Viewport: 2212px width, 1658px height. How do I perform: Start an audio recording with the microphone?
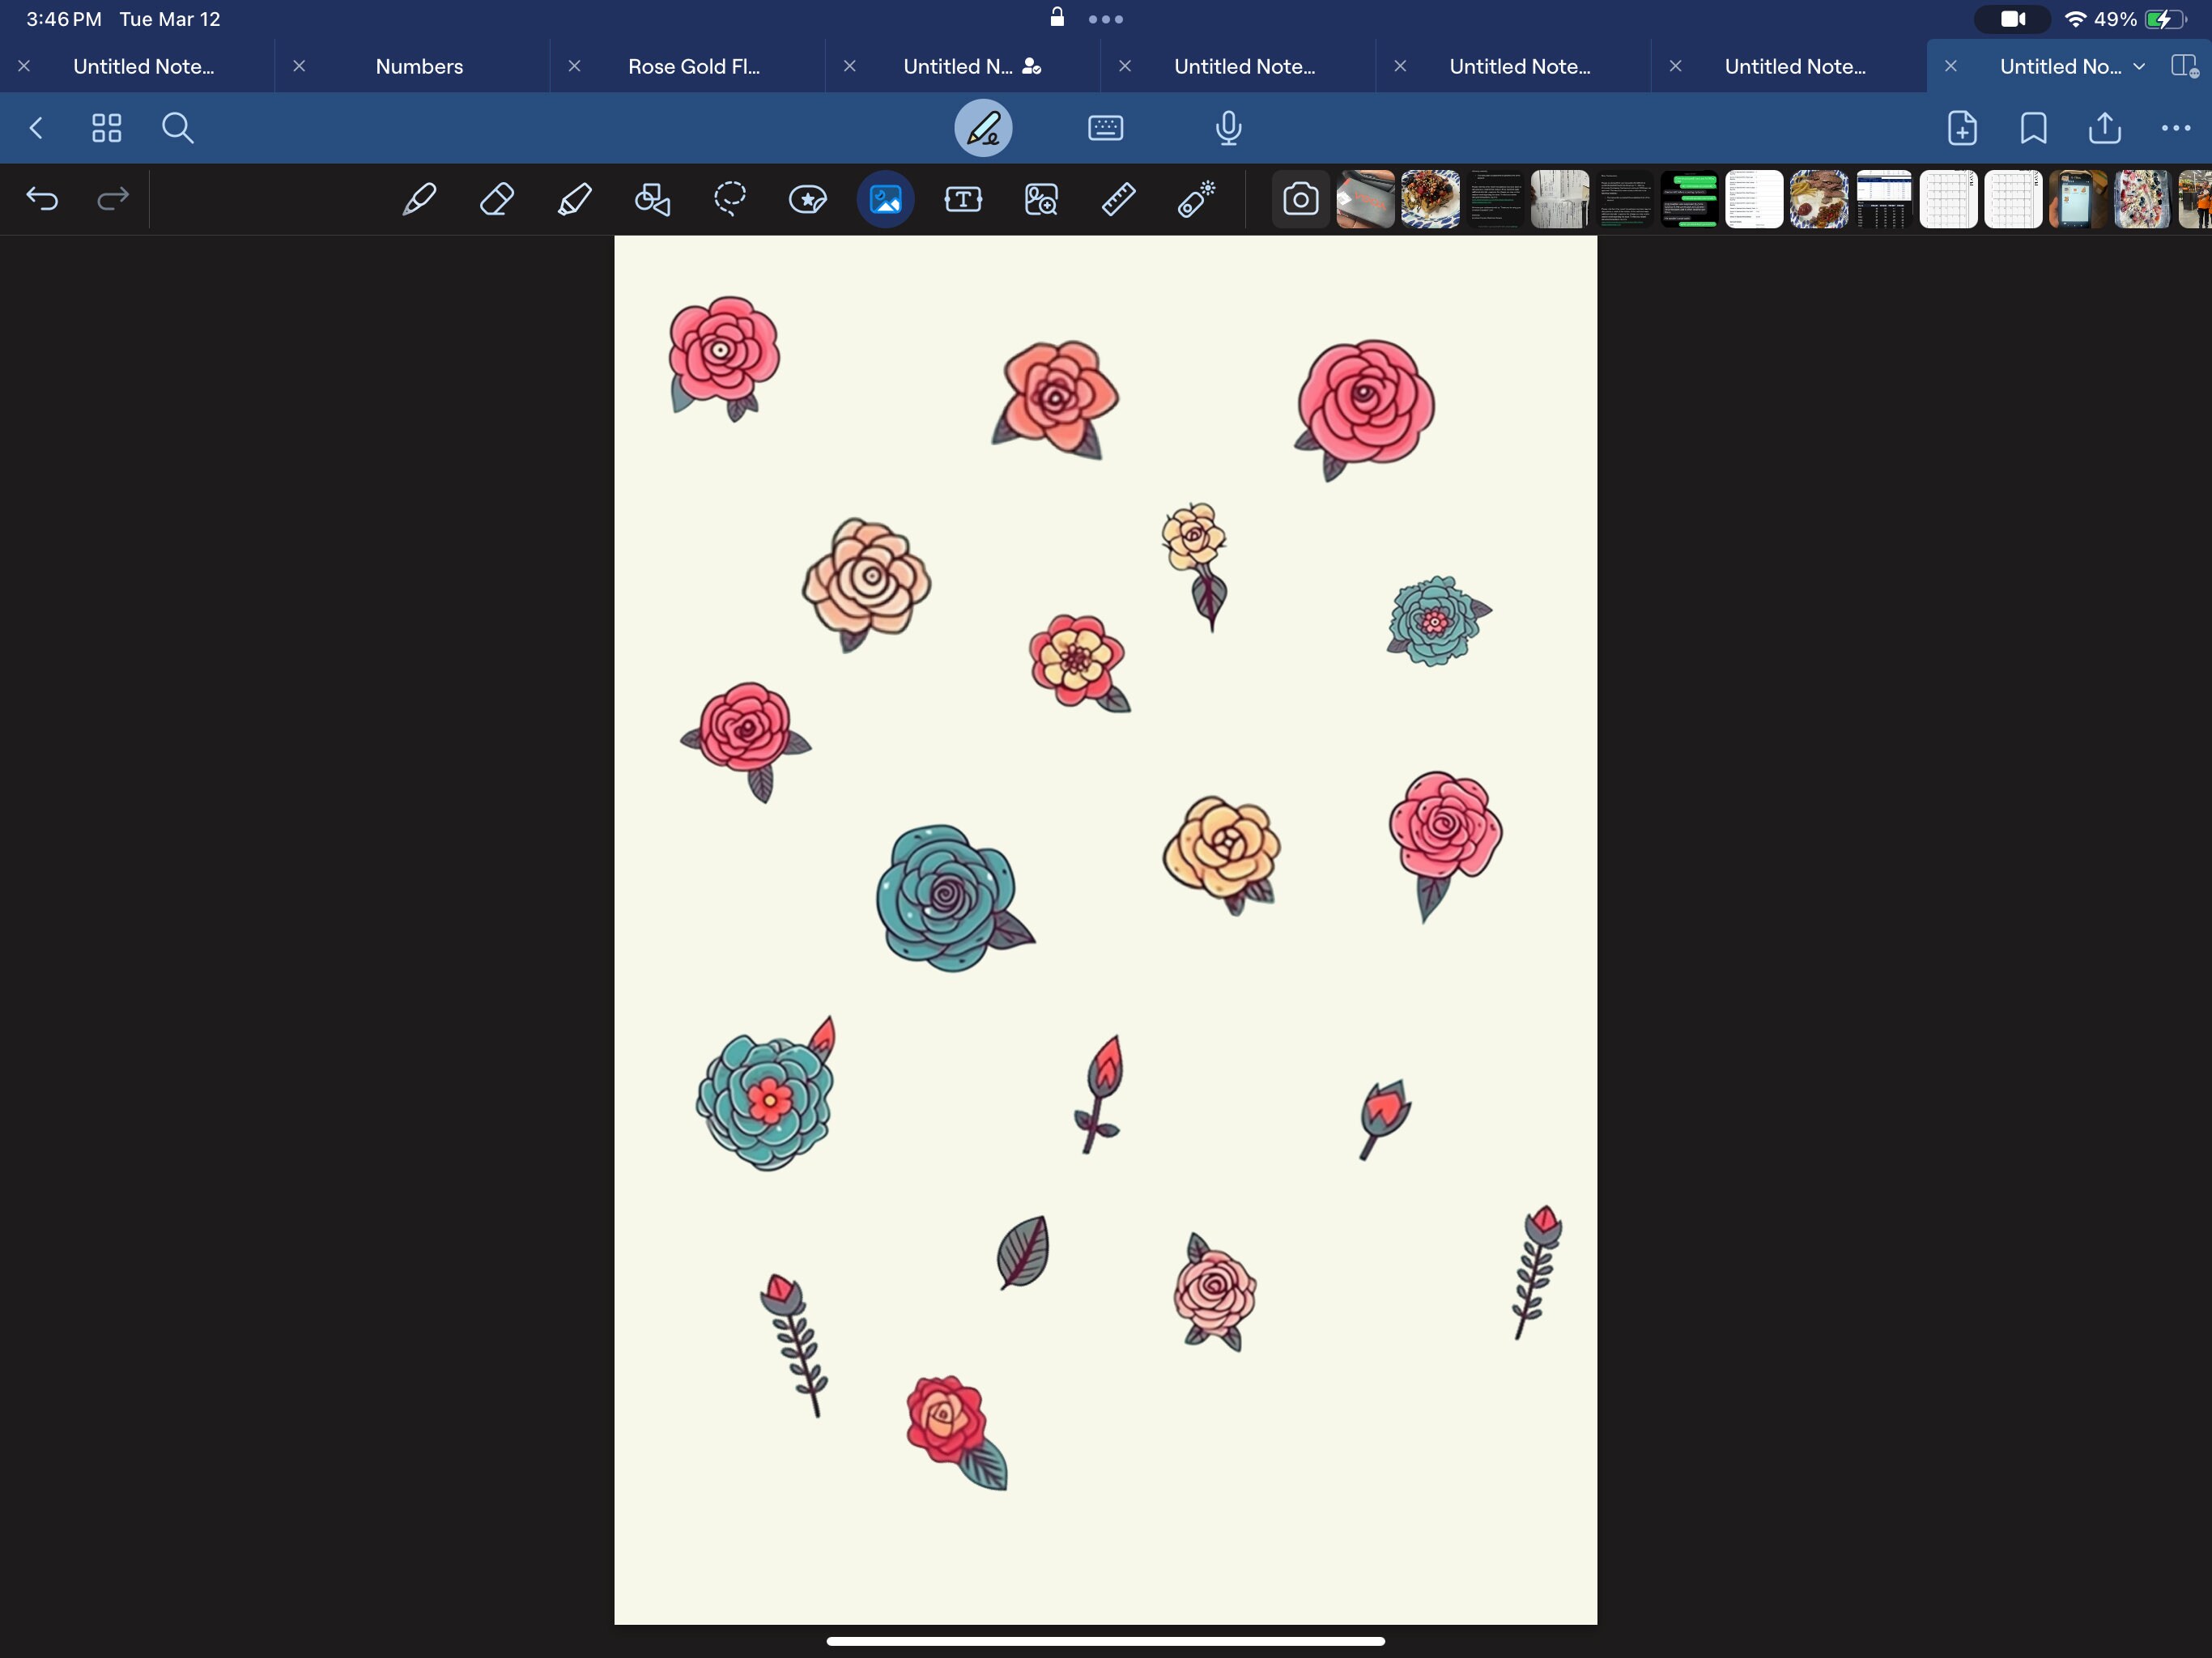coord(1228,128)
